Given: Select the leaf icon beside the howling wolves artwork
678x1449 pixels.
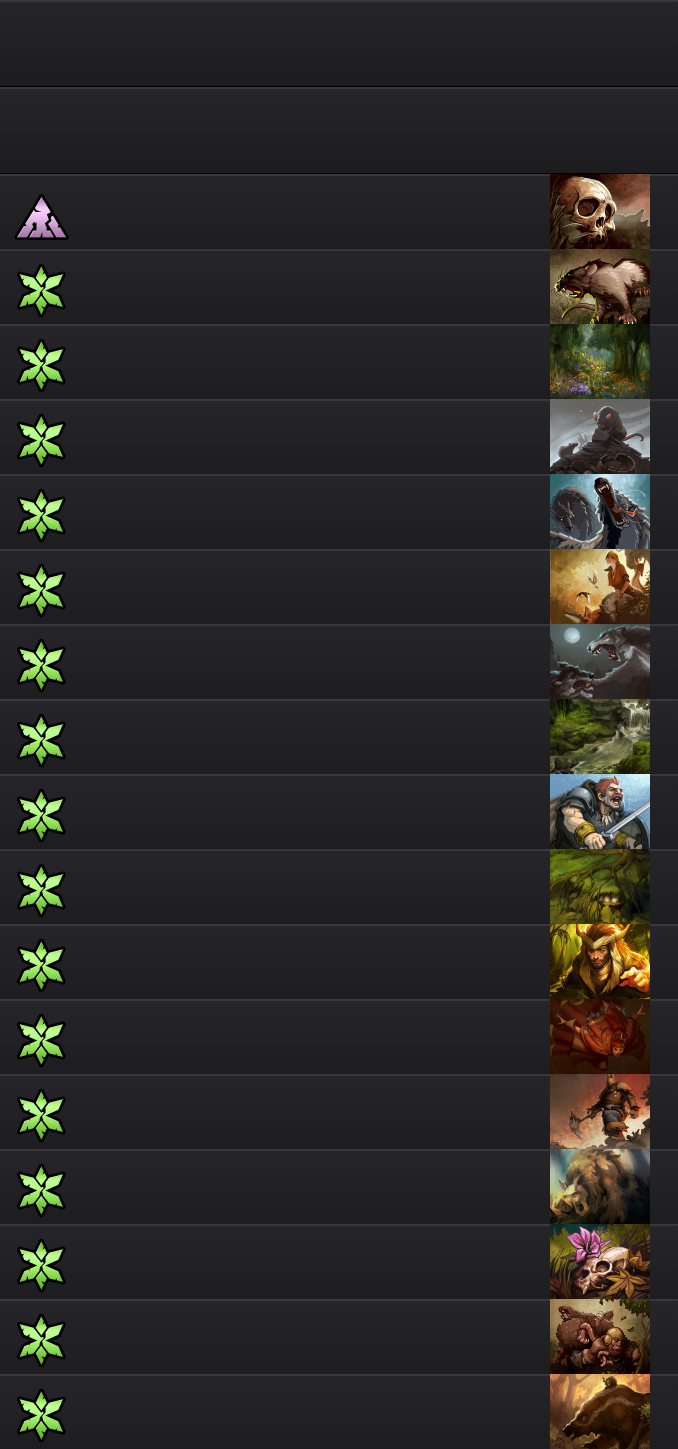Looking at the screenshot, I should pos(41,665).
